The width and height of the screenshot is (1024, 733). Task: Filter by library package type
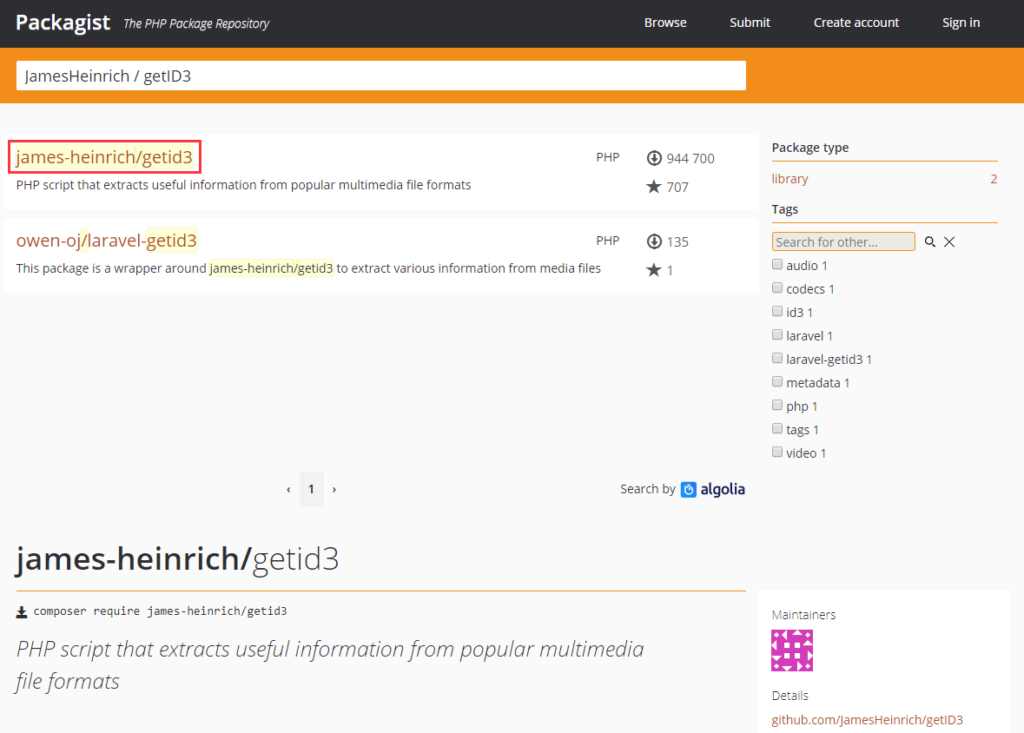click(790, 179)
